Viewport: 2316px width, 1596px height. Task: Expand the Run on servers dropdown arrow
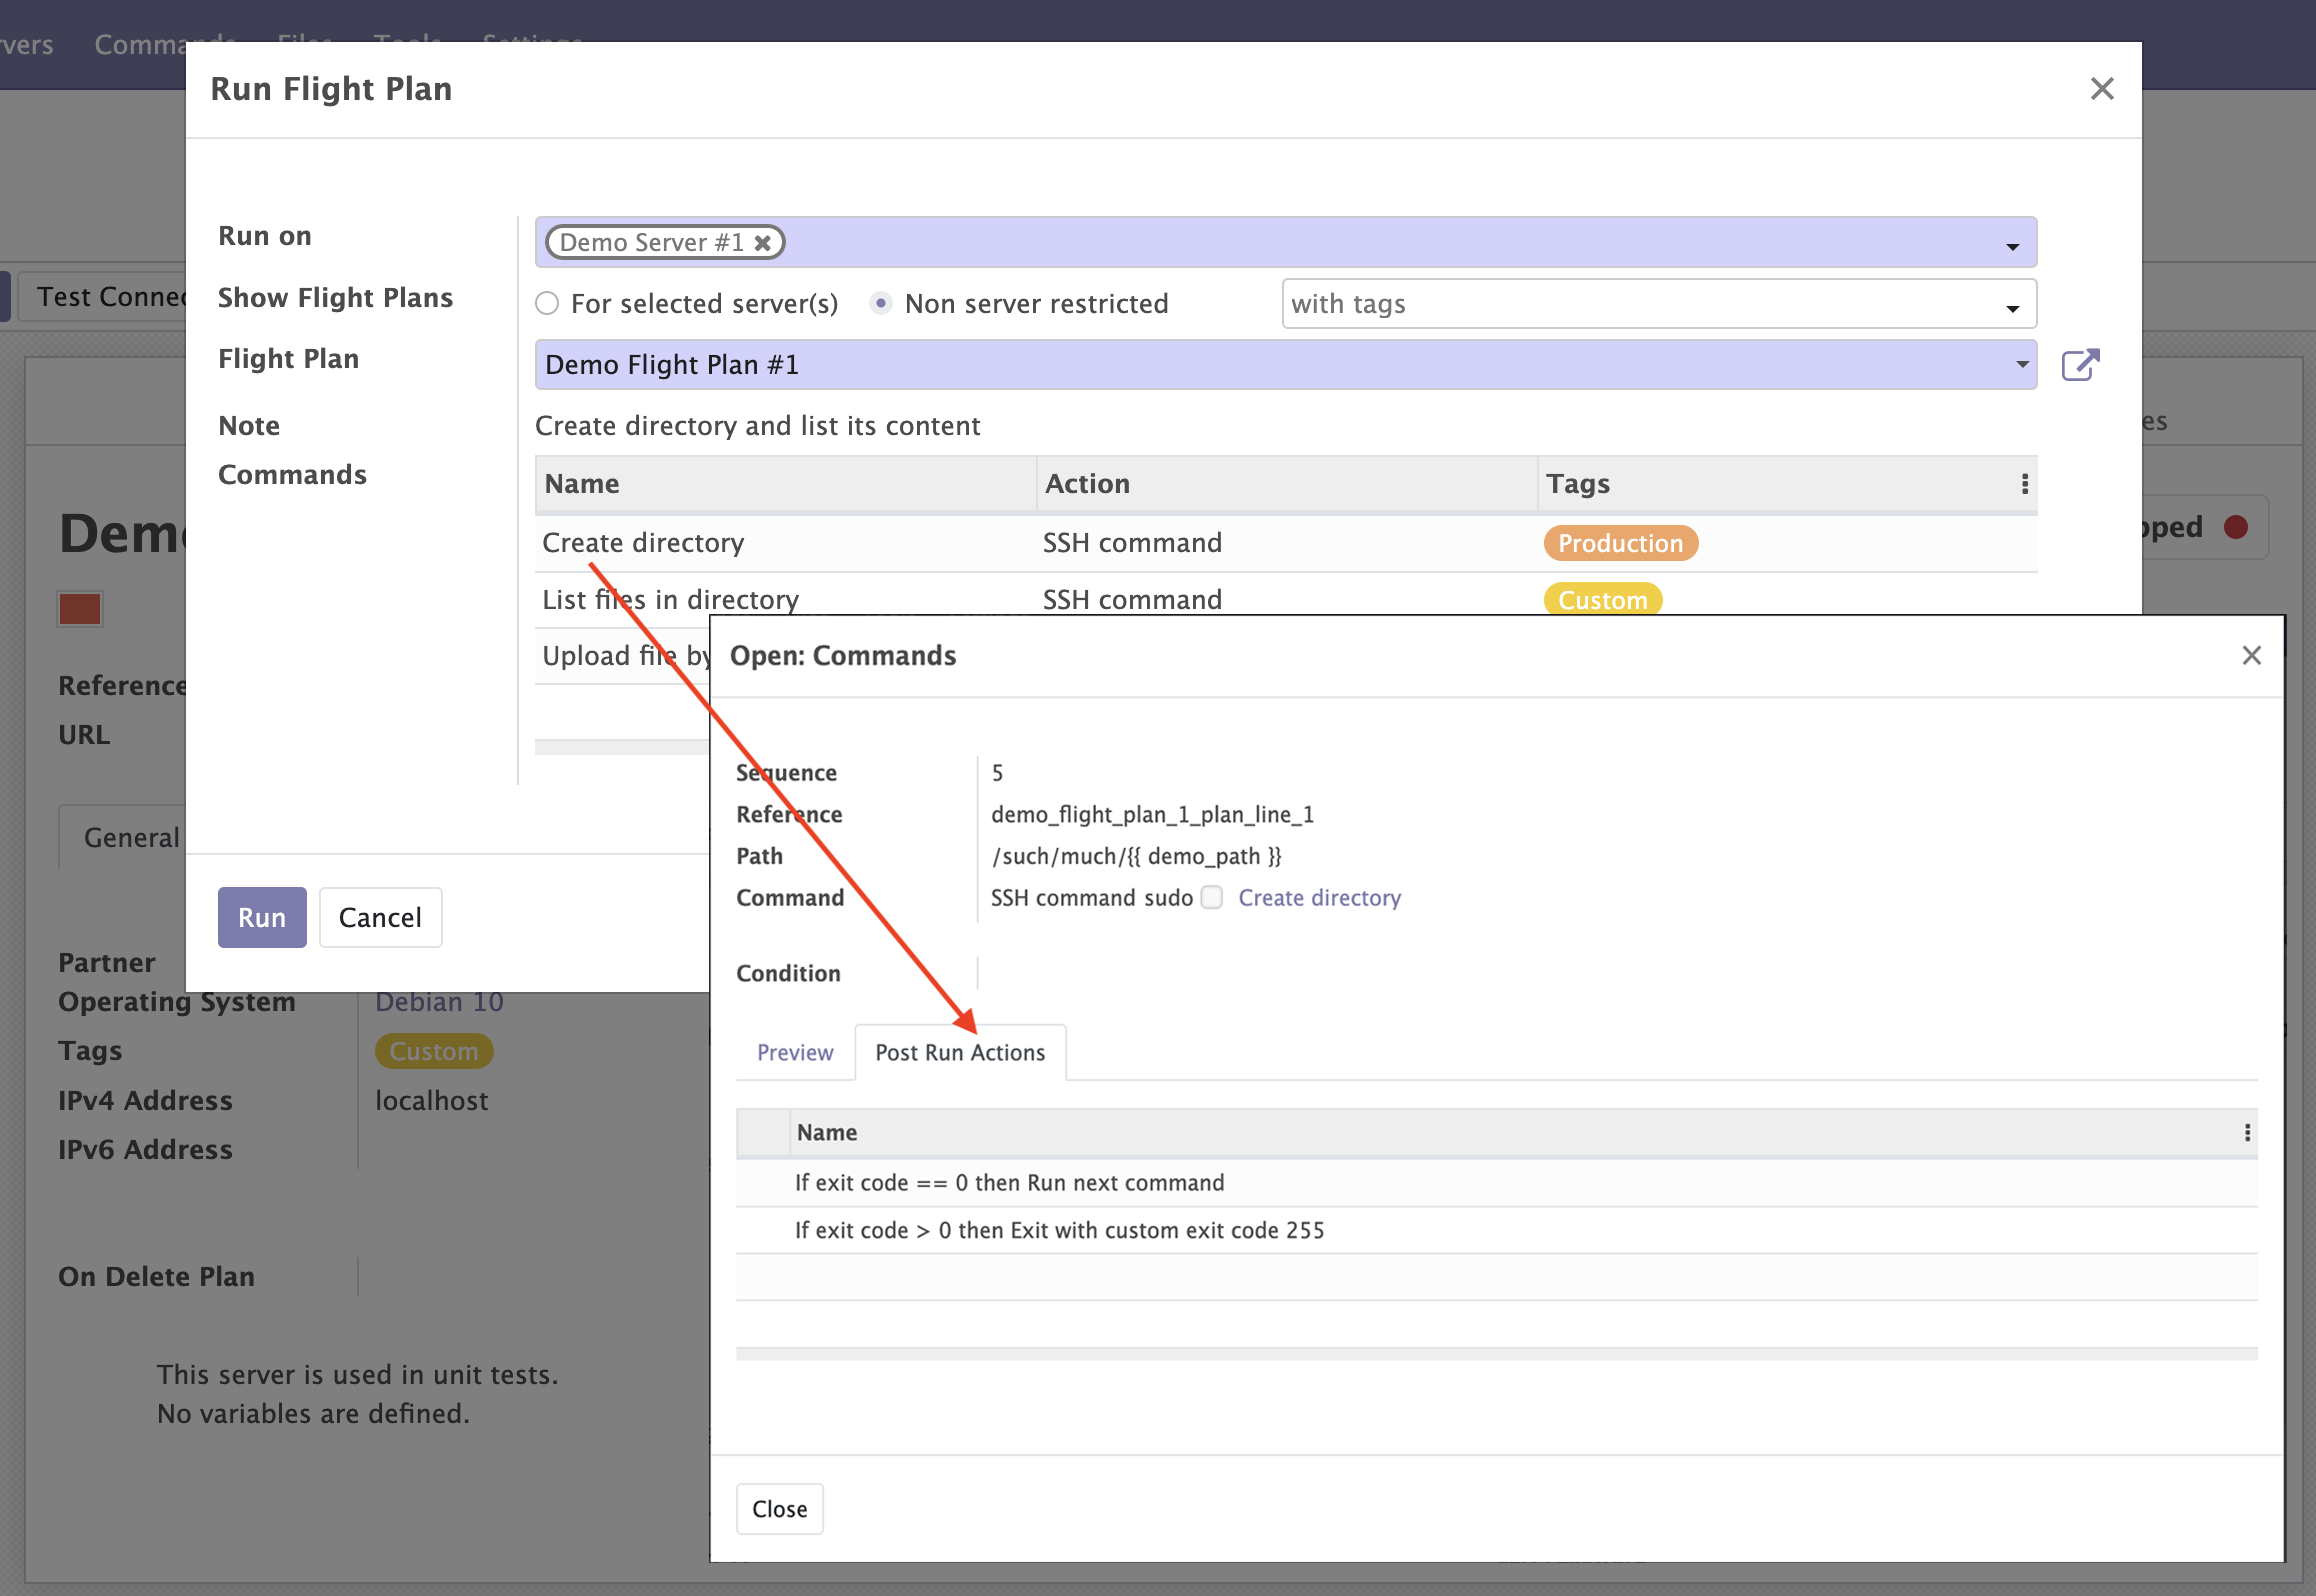click(x=2012, y=246)
